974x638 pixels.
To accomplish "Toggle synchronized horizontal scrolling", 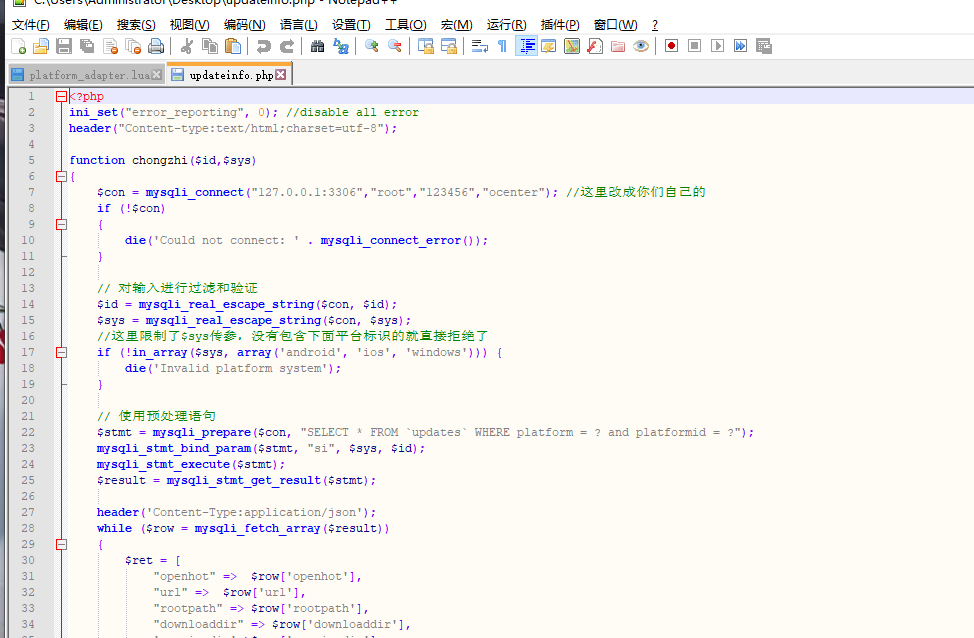I will pos(448,46).
